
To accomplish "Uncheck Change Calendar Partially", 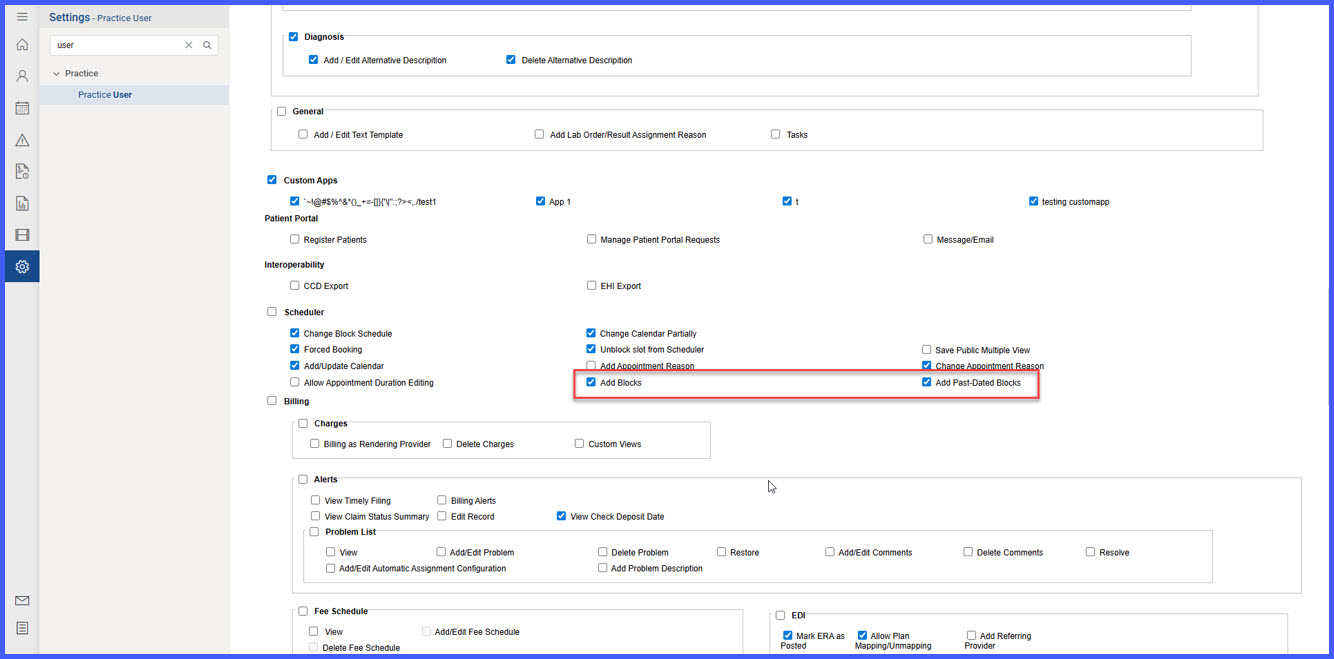I will coord(591,333).
